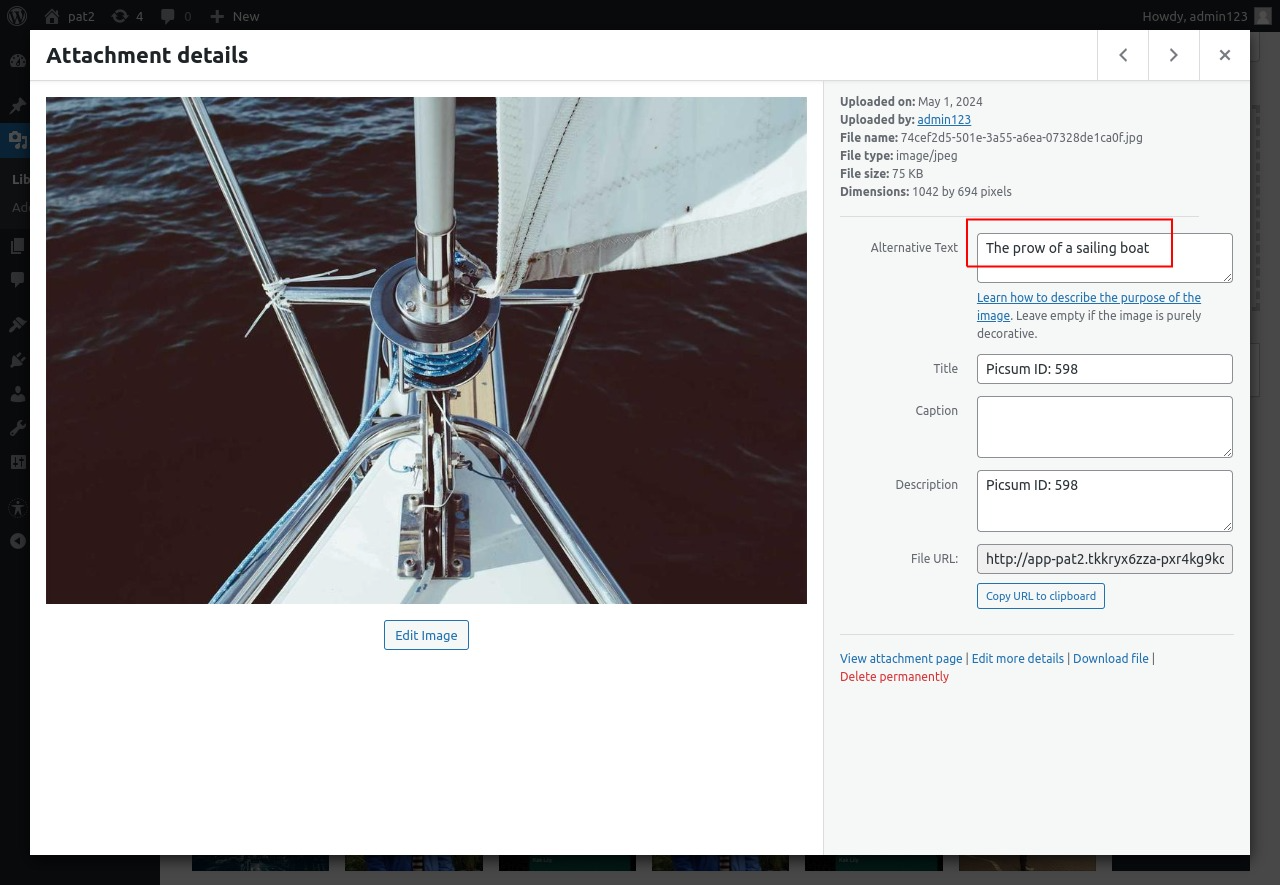Screen dimensions: 1280x885
Task: Click the Download file link
Action: tap(1111, 658)
